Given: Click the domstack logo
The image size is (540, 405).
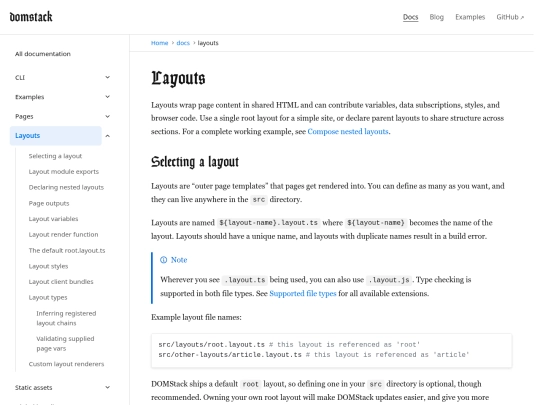Looking at the screenshot, I should [x=31, y=17].
